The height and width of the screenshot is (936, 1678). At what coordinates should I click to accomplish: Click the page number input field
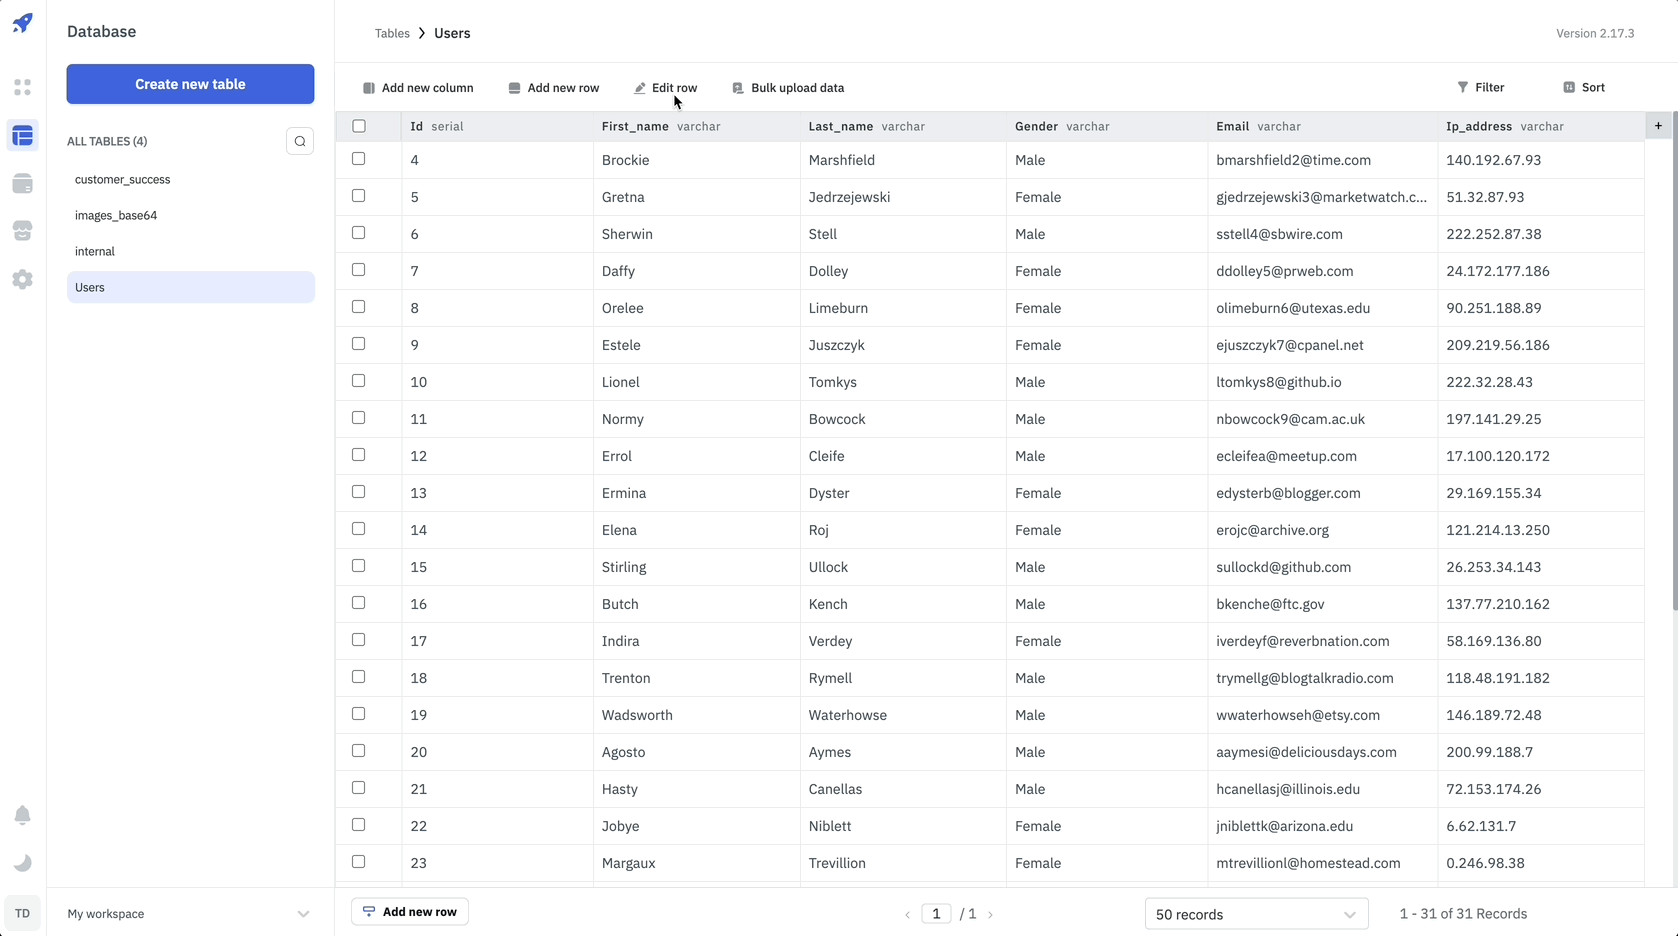tap(936, 914)
